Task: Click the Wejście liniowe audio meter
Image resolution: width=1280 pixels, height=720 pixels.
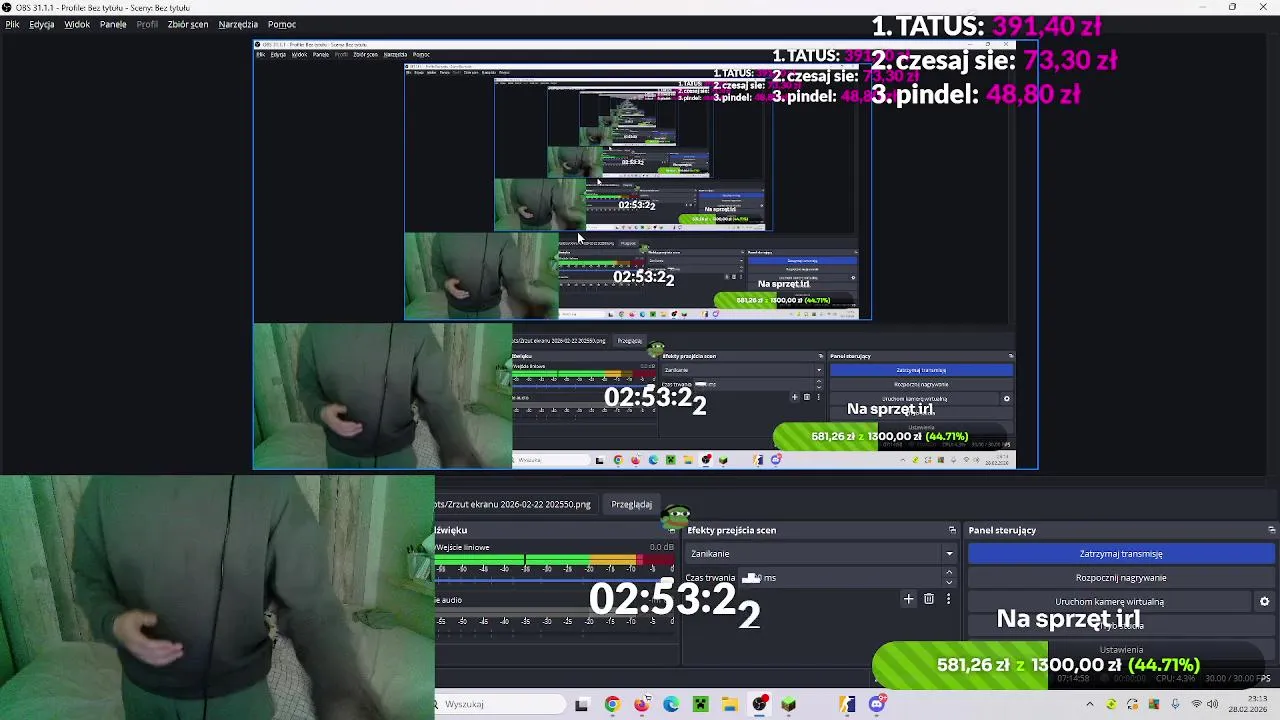Action: pos(555,560)
